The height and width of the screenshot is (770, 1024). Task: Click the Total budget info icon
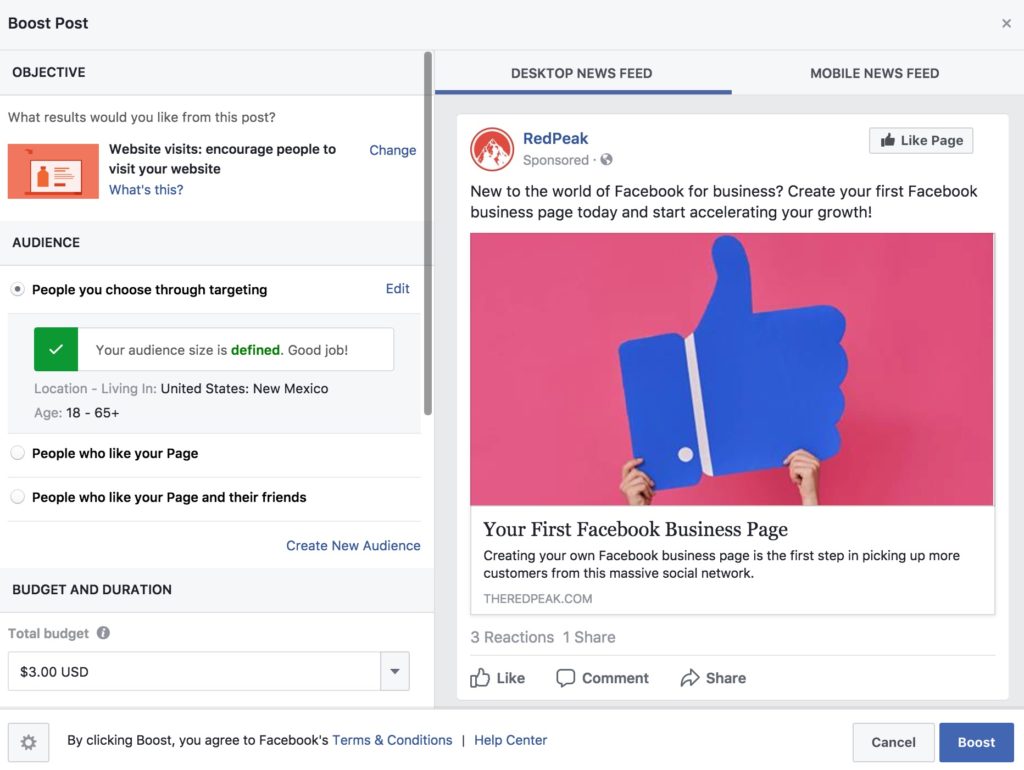103,633
